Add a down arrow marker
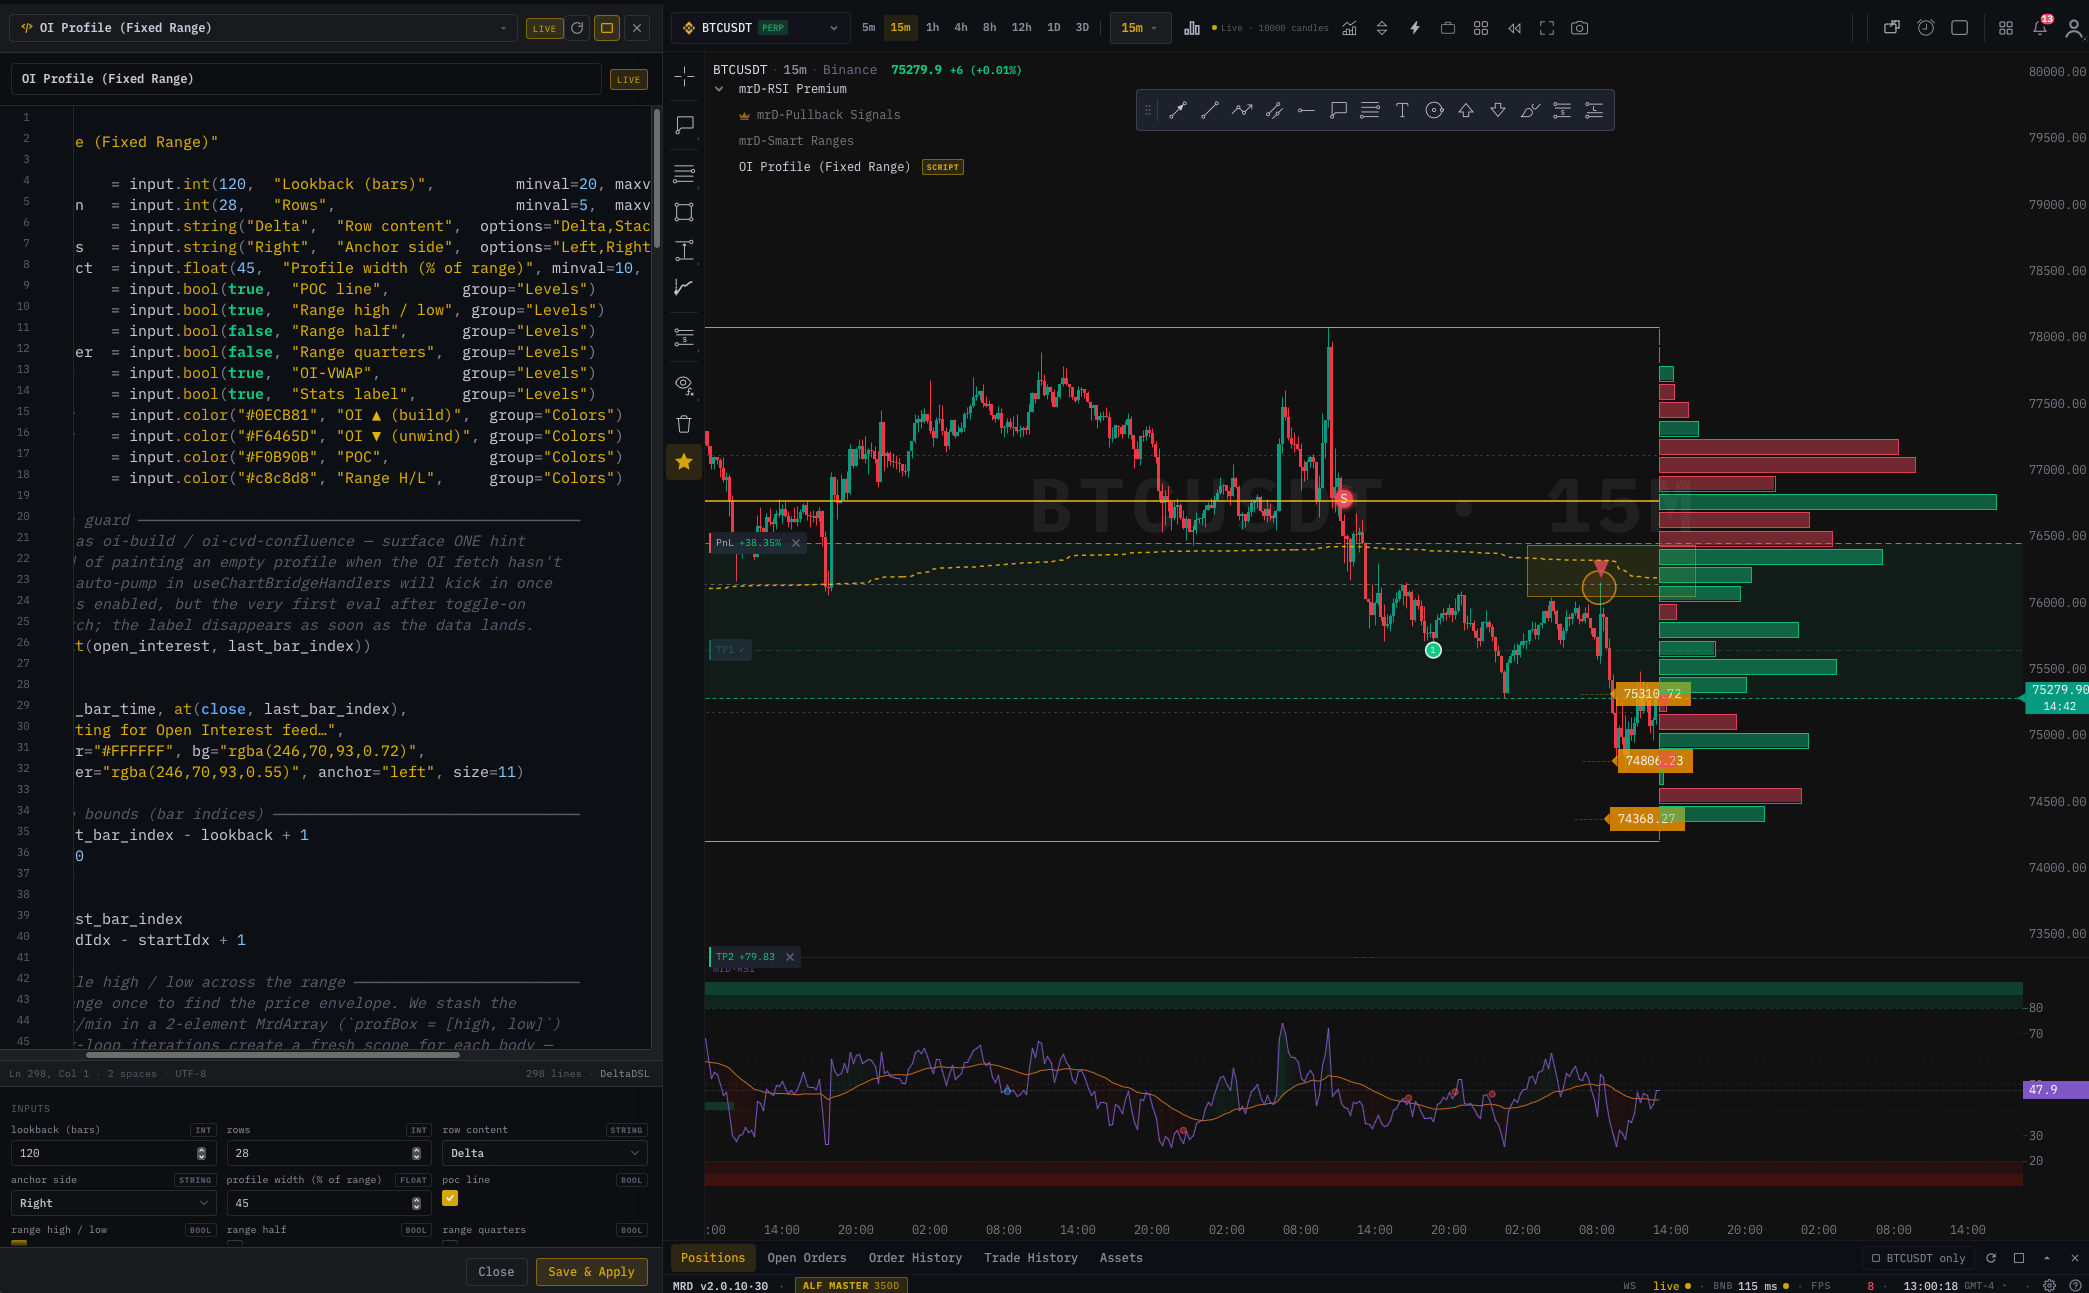This screenshot has width=2089, height=1293. pos(1498,111)
